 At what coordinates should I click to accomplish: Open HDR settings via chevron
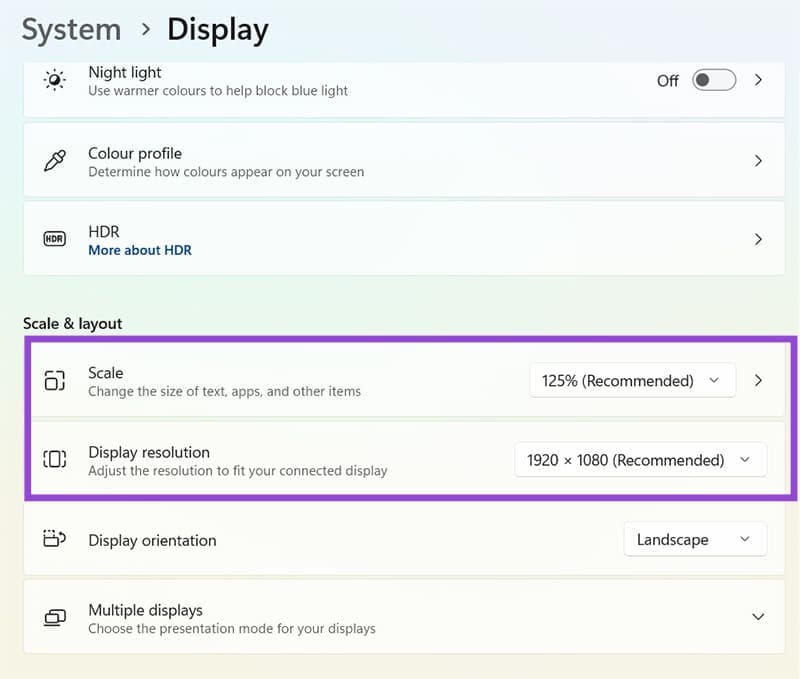(x=758, y=239)
